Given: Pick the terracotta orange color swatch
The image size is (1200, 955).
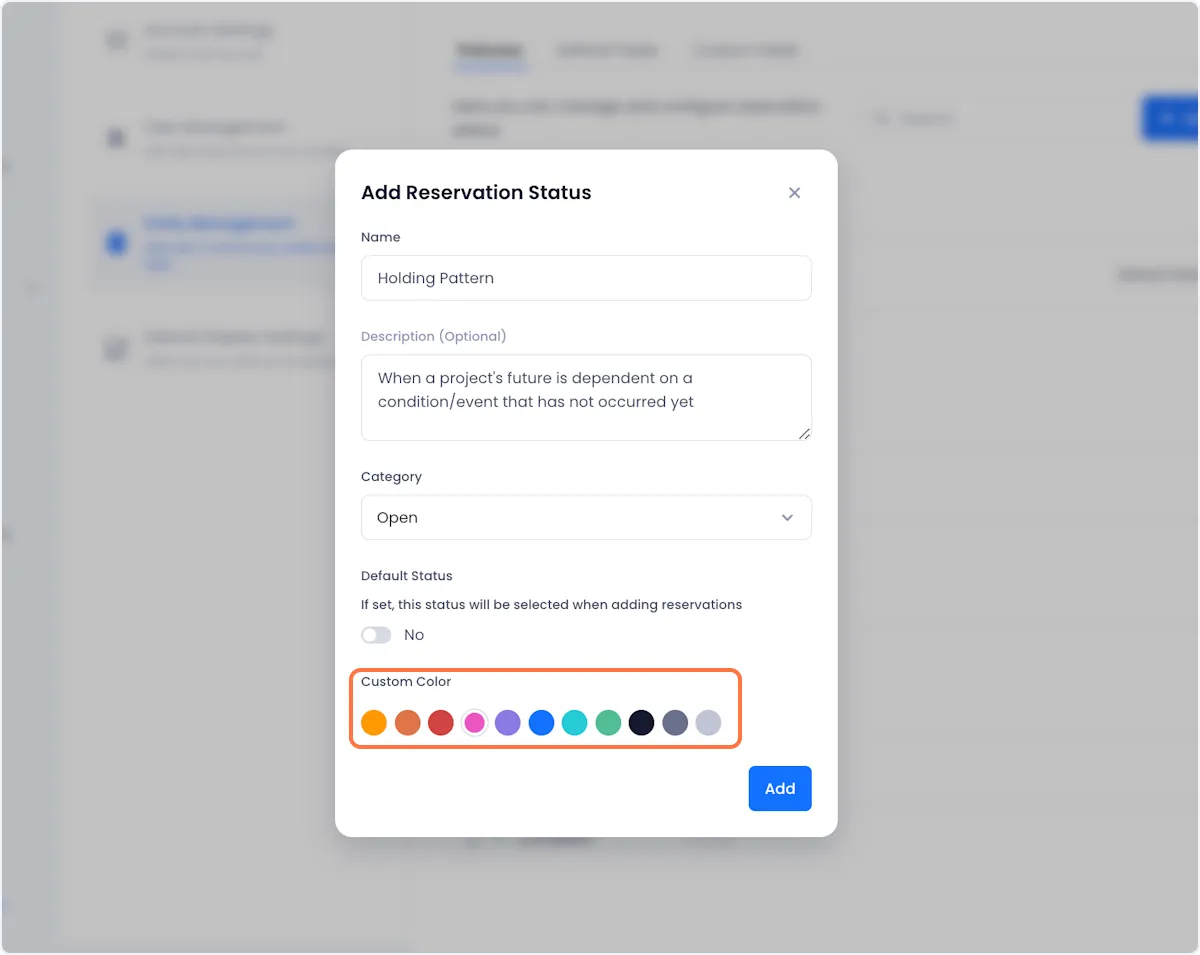Looking at the screenshot, I should pyautogui.click(x=407, y=722).
